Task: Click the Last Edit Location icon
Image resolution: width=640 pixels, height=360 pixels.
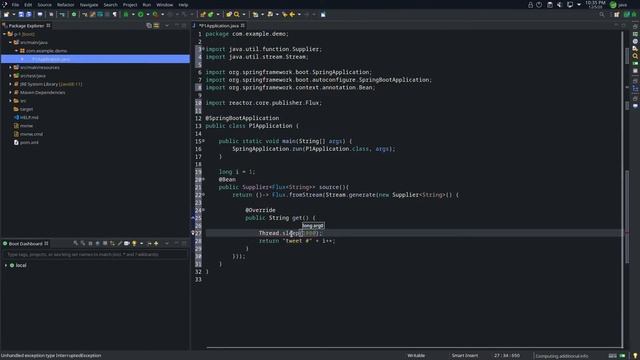Action: pyautogui.click(x=285, y=14)
